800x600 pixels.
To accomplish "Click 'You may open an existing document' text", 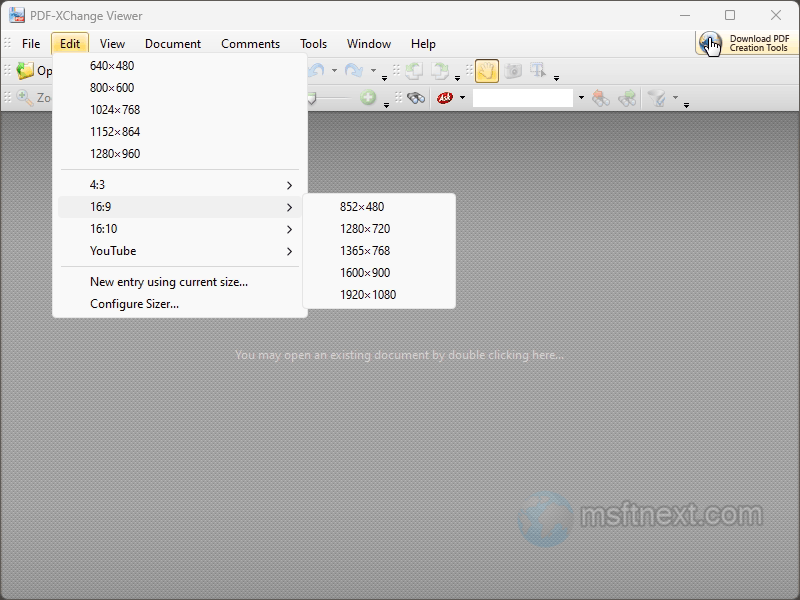I will [x=399, y=355].
